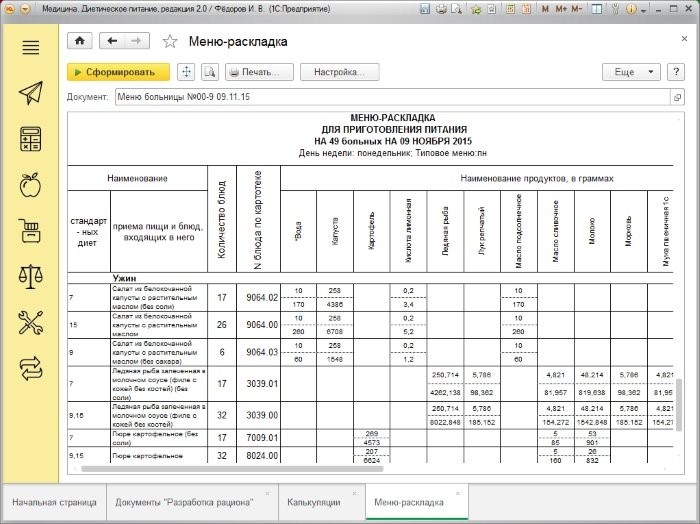
Task: Click the Печать... button
Action: pyautogui.click(x=259, y=72)
